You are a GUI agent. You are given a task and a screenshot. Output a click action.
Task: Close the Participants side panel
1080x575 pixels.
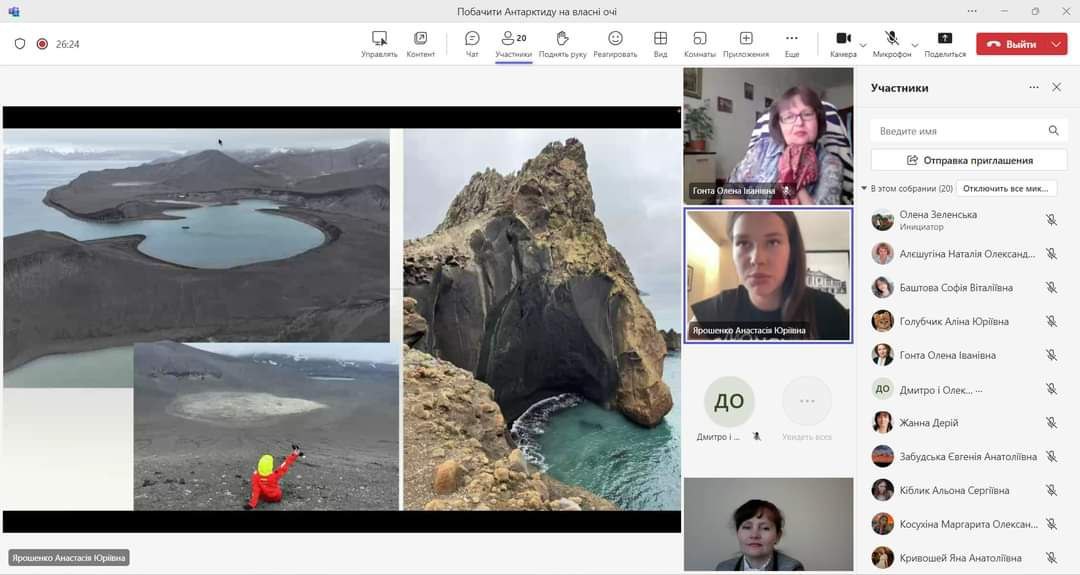(1056, 88)
